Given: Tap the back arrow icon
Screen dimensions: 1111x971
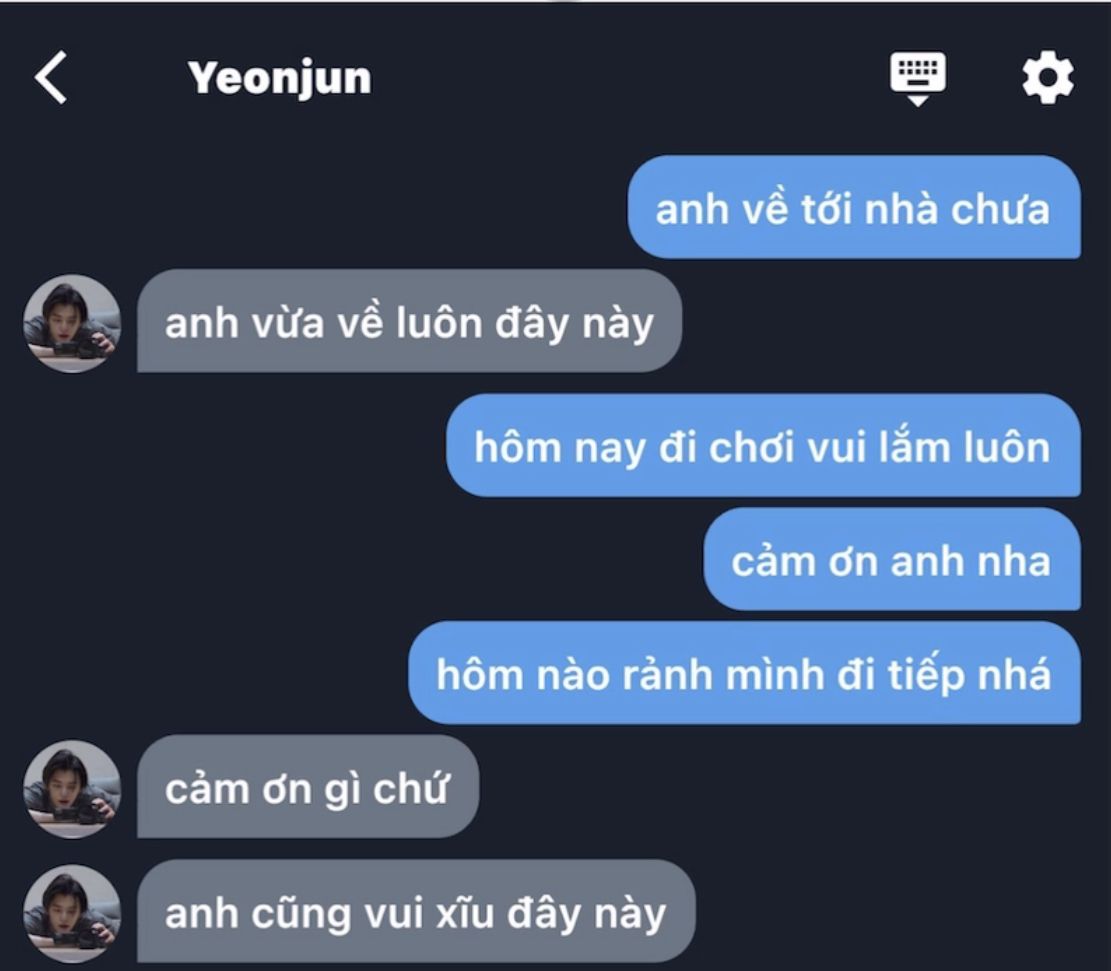Looking at the screenshot, I should click(51, 77).
